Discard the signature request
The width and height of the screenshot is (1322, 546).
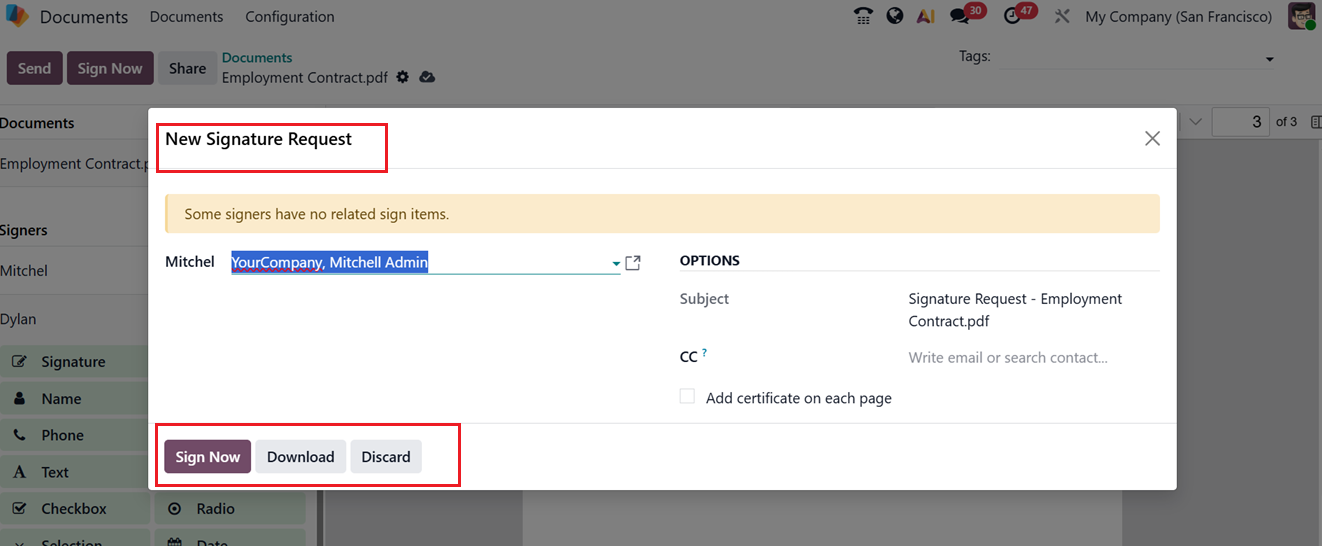click(x=386, y=457)
